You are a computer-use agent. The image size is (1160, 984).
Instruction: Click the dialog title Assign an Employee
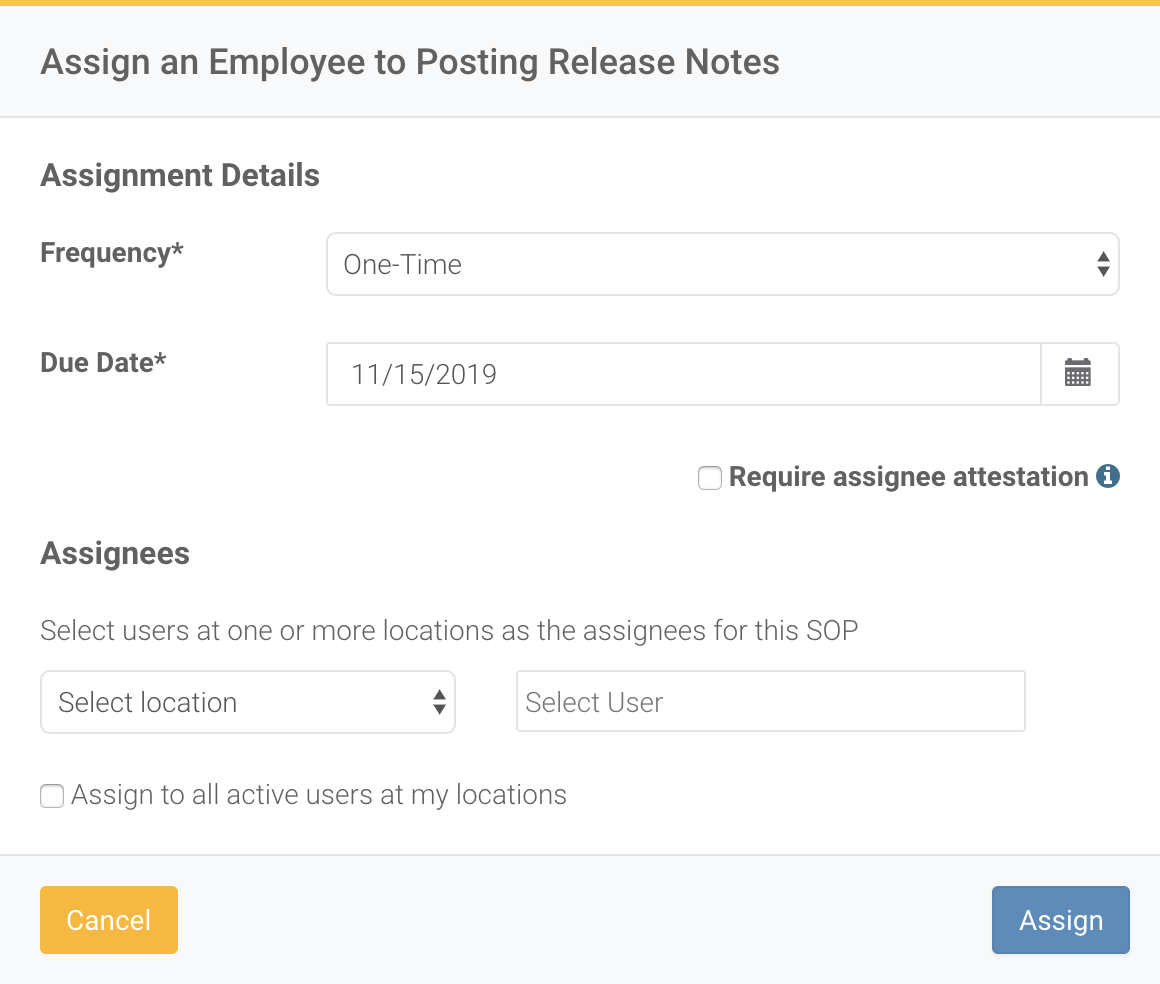click(409, 62)
